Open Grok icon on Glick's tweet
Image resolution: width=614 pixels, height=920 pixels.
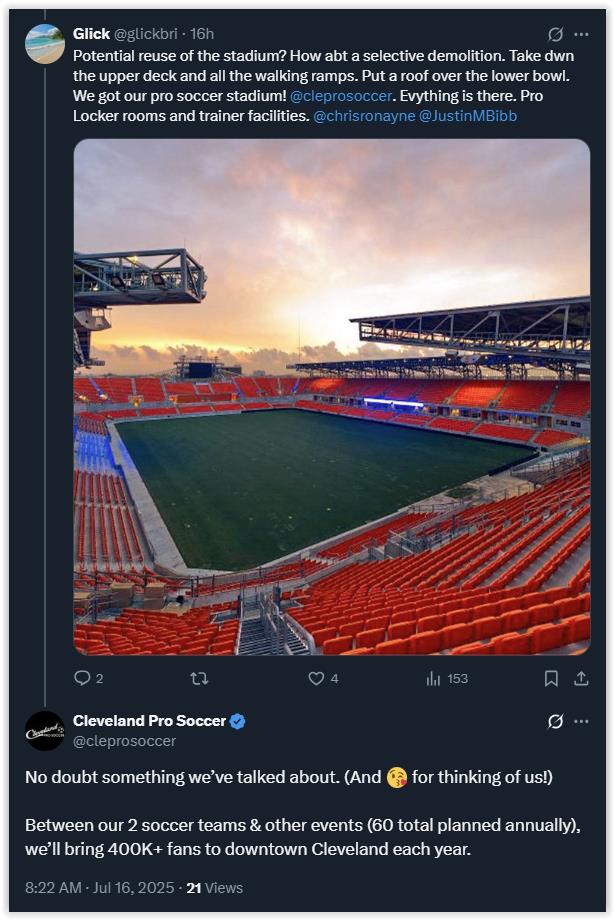(556, 34)
